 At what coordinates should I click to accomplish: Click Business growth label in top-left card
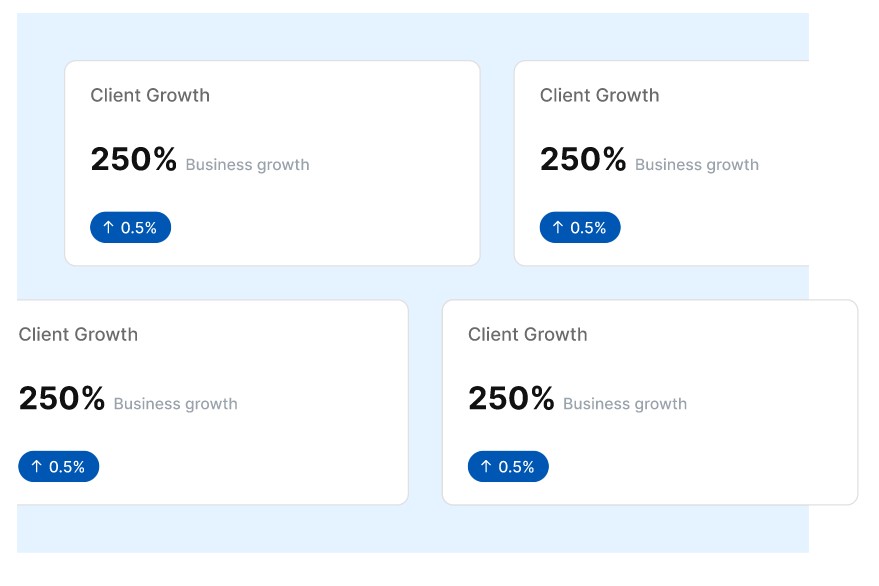(247, 165)
